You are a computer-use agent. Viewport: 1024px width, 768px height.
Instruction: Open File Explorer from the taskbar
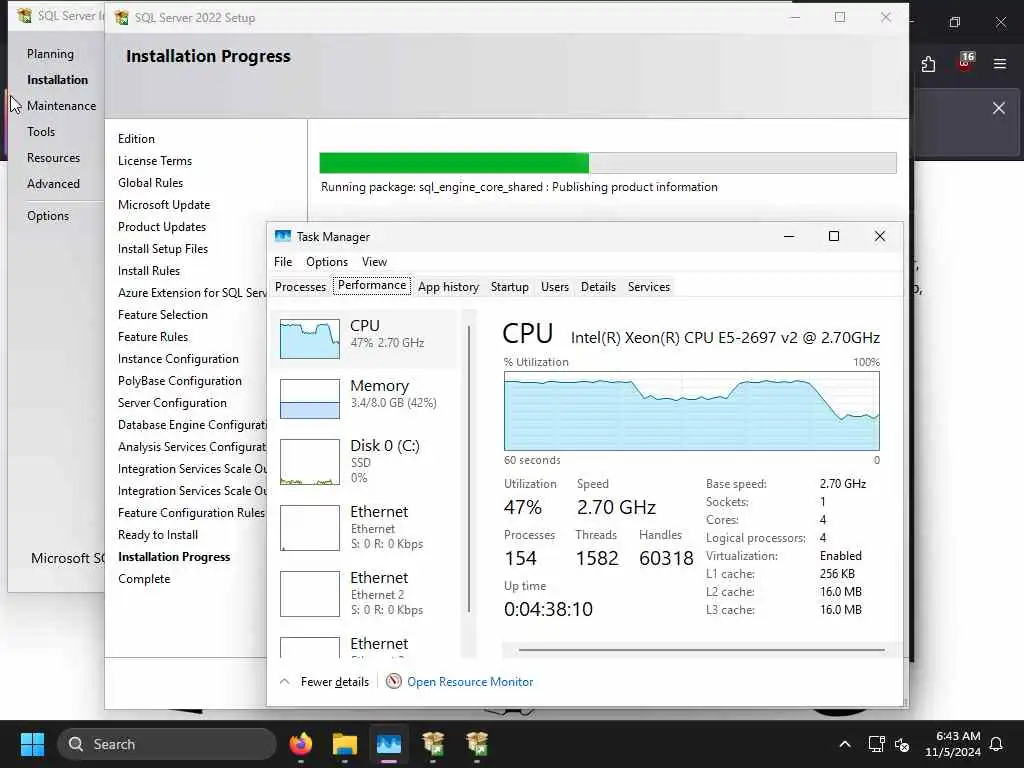tap(344, 744)
